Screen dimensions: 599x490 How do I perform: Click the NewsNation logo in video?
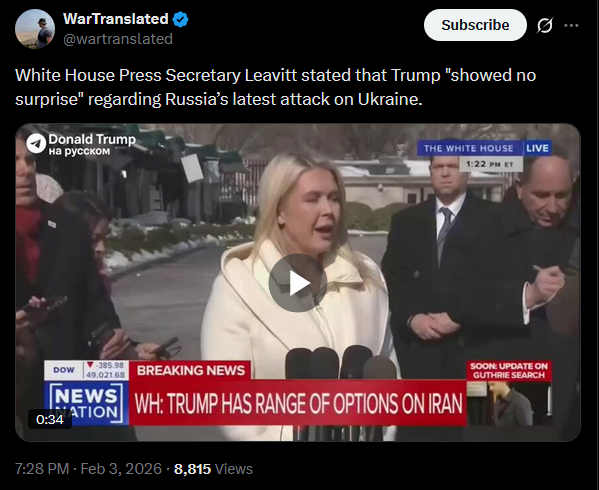[86, 403]
